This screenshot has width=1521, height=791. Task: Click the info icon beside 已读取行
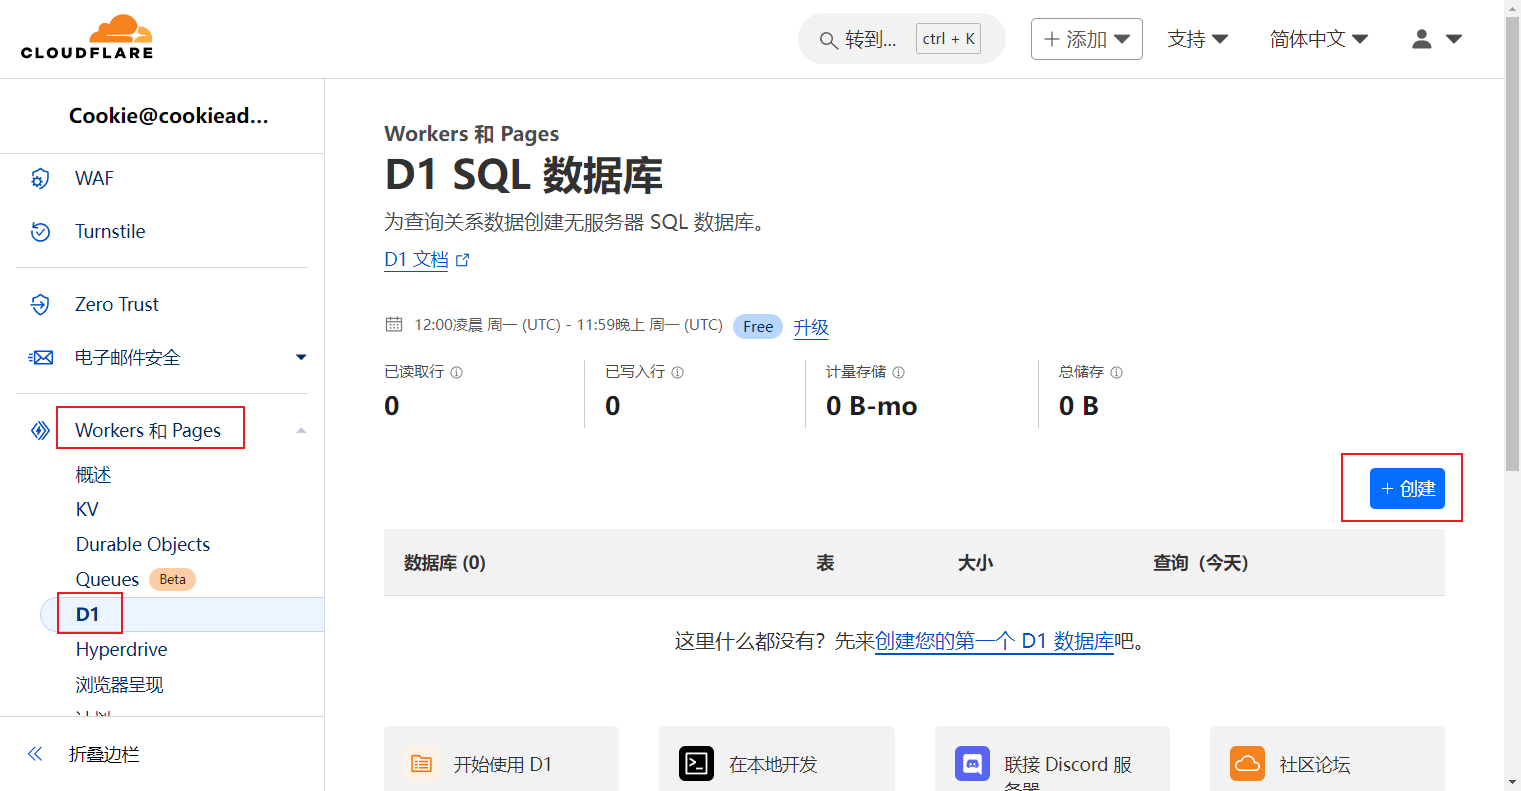(457, 373)
